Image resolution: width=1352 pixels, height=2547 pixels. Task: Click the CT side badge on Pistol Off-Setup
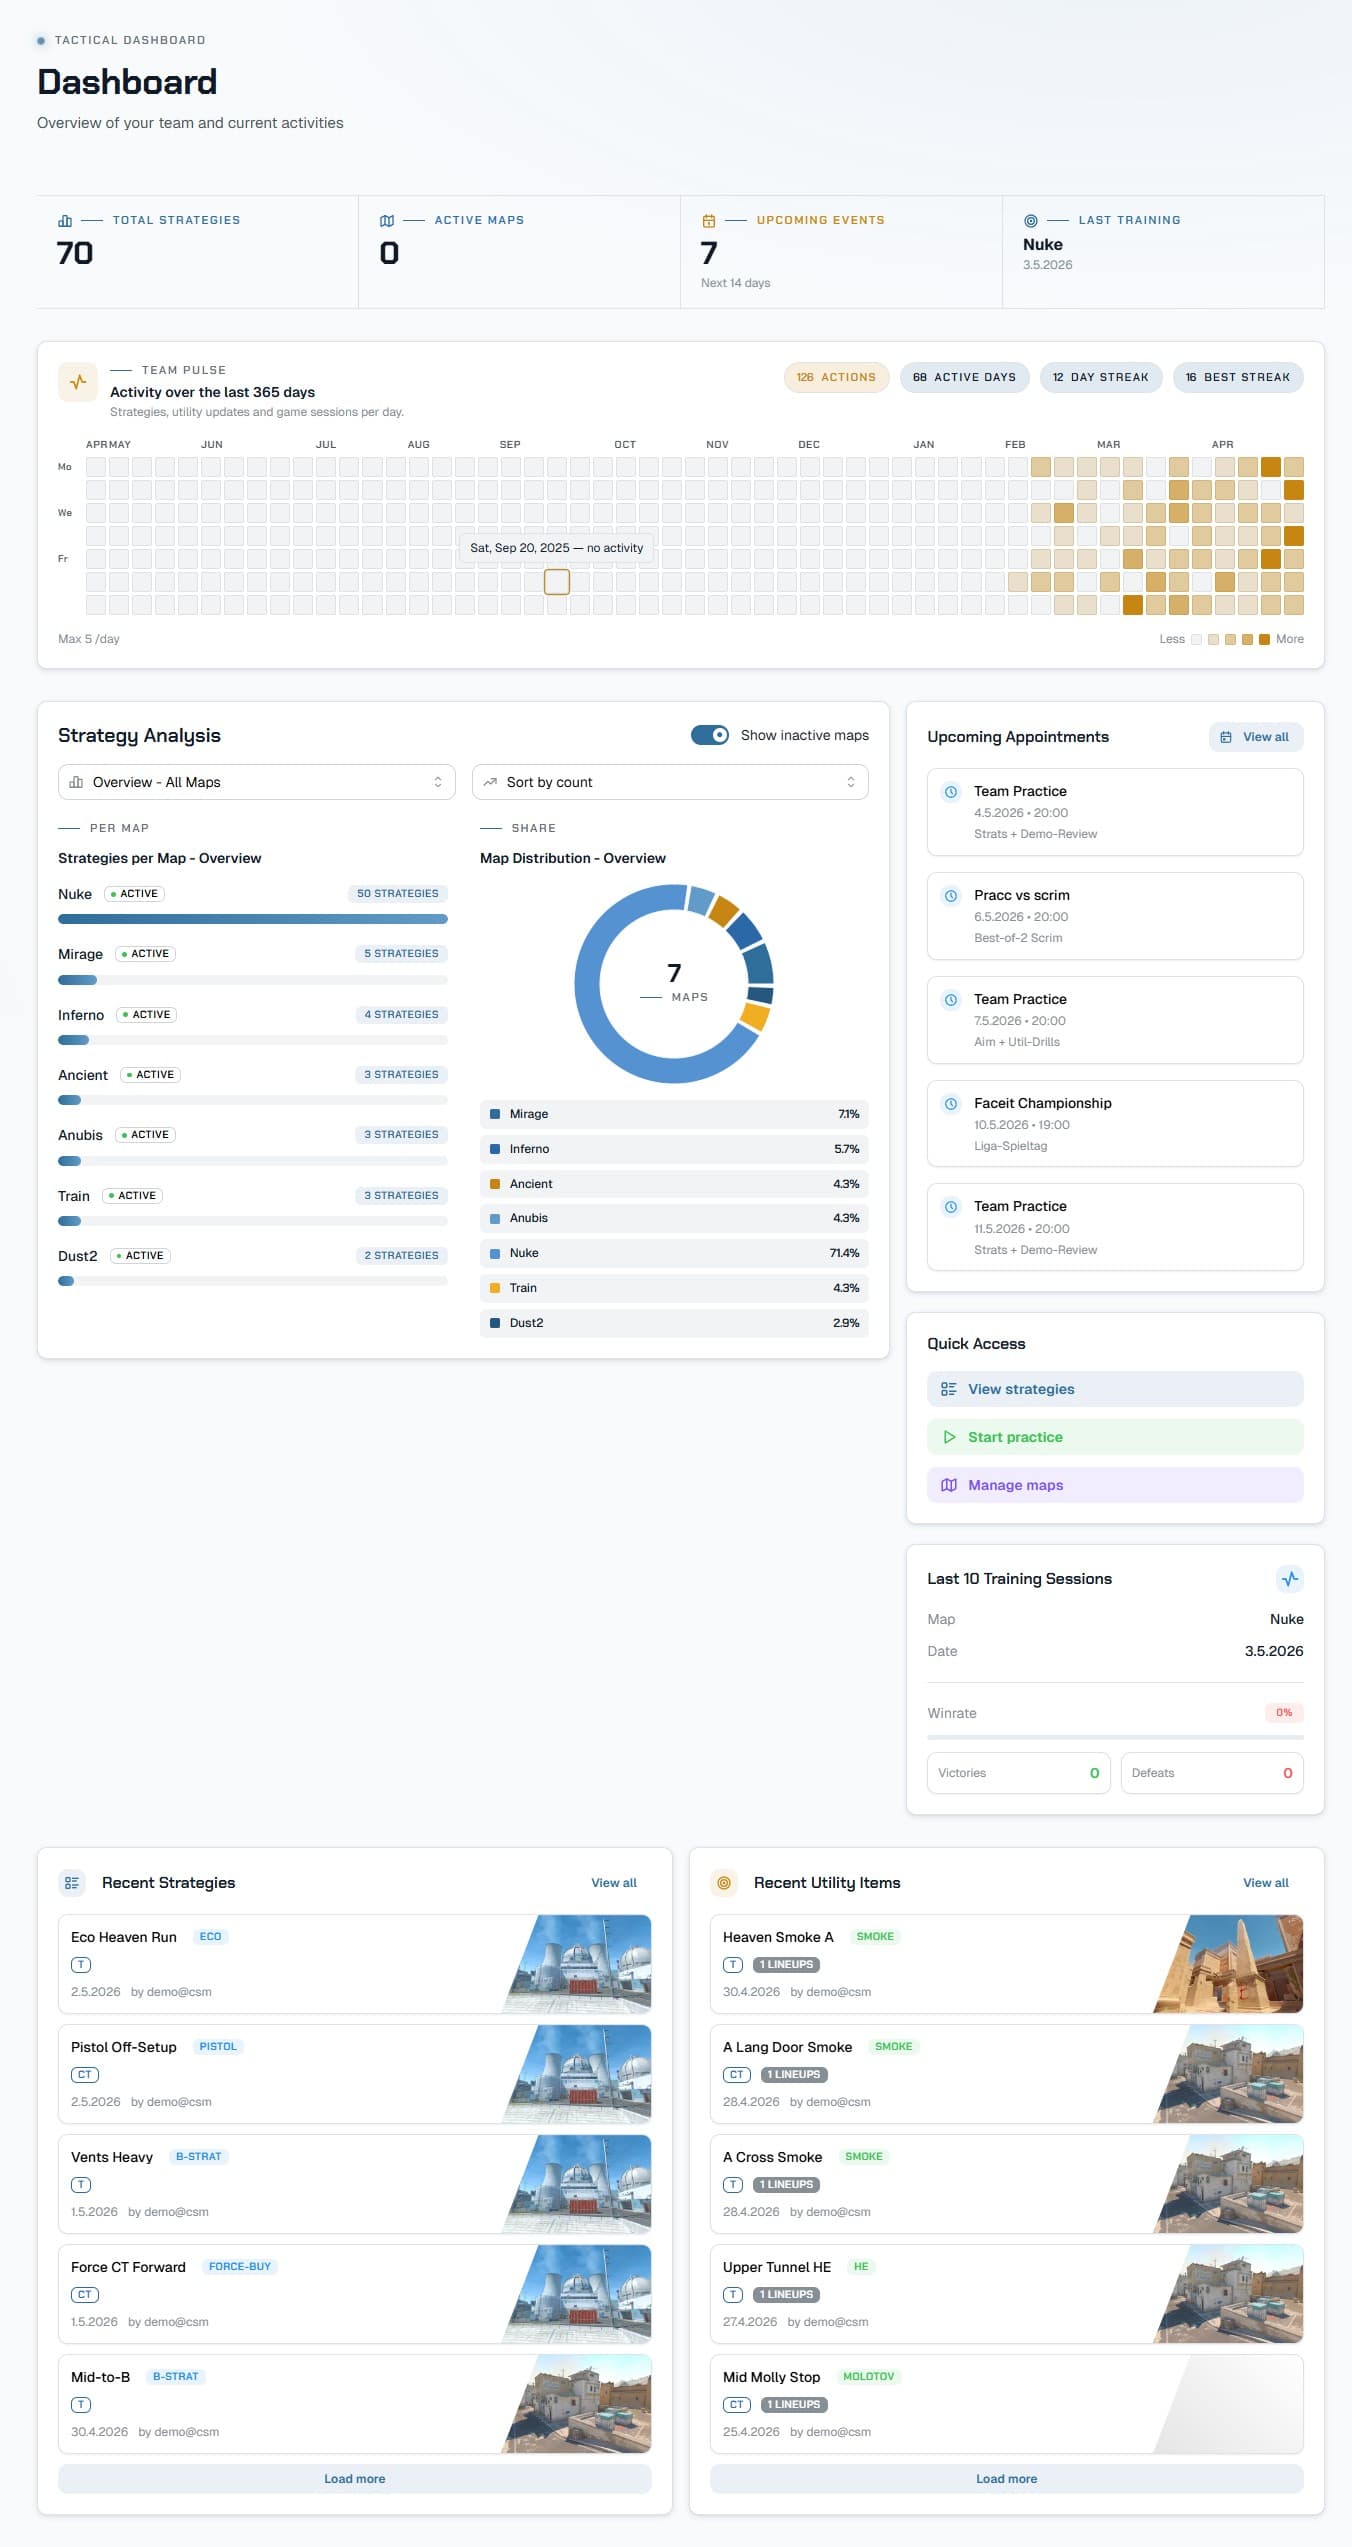click(85, 2075)
